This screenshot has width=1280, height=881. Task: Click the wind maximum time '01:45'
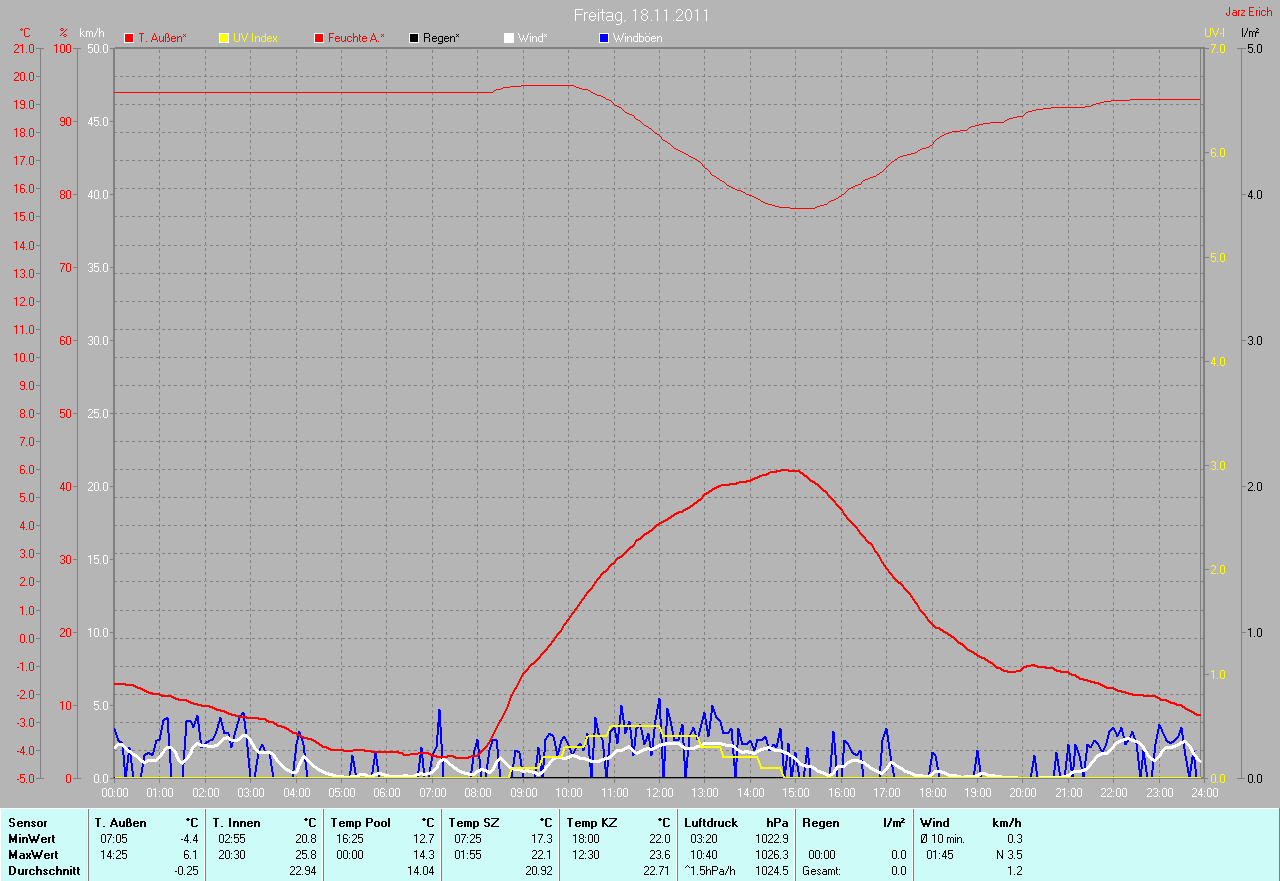point(940,855)
